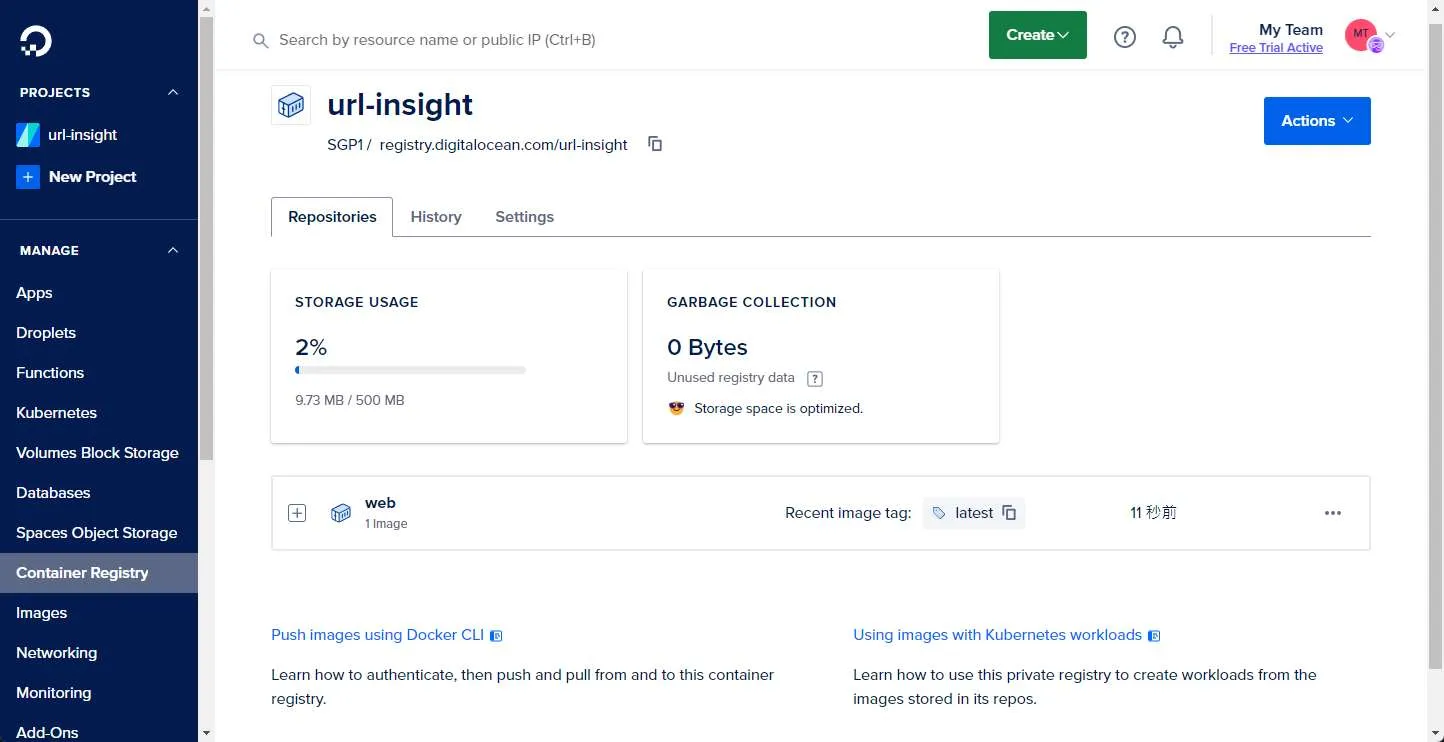Copy the registry URL
Screen dimensions: 1444x742
click(655, 144)
